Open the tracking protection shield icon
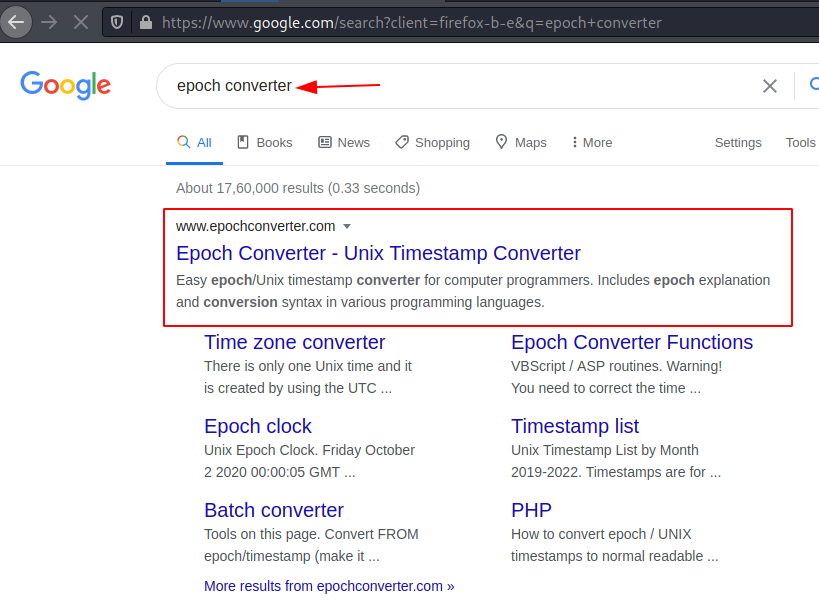 pyautogui.click(x=117, y=22)
